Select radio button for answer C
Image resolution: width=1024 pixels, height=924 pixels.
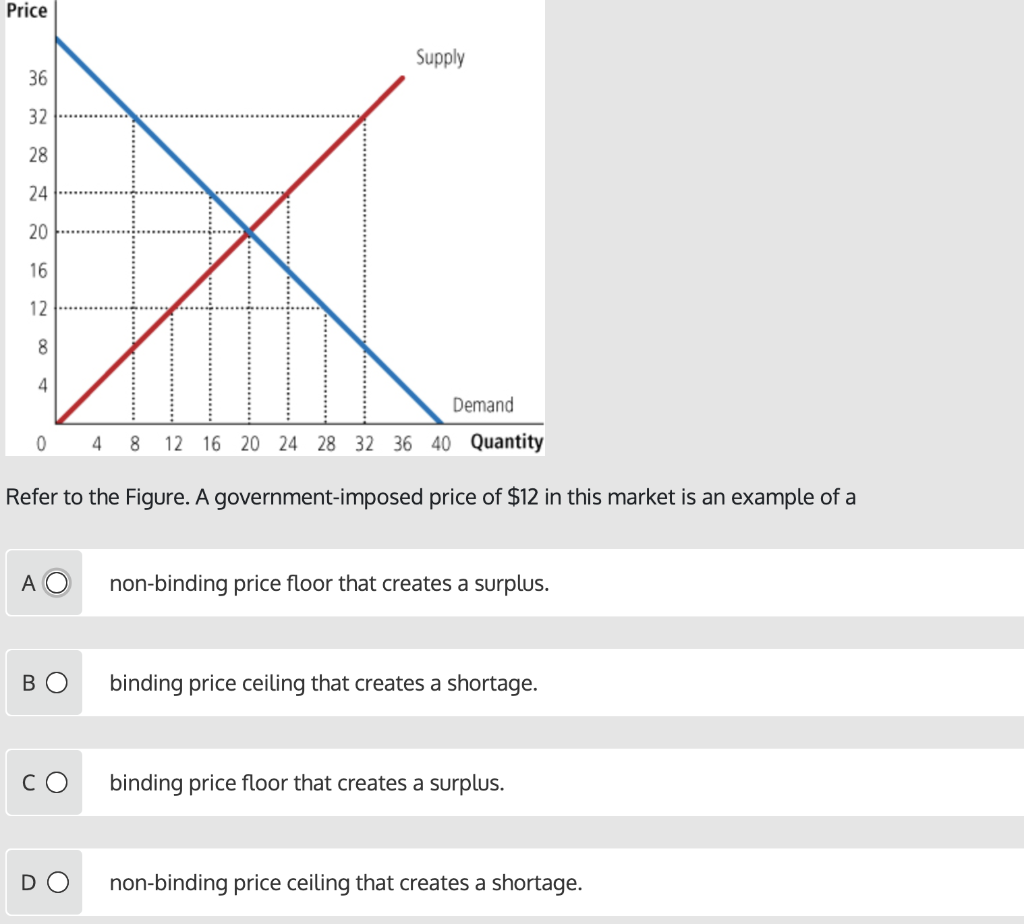point(58,783)
